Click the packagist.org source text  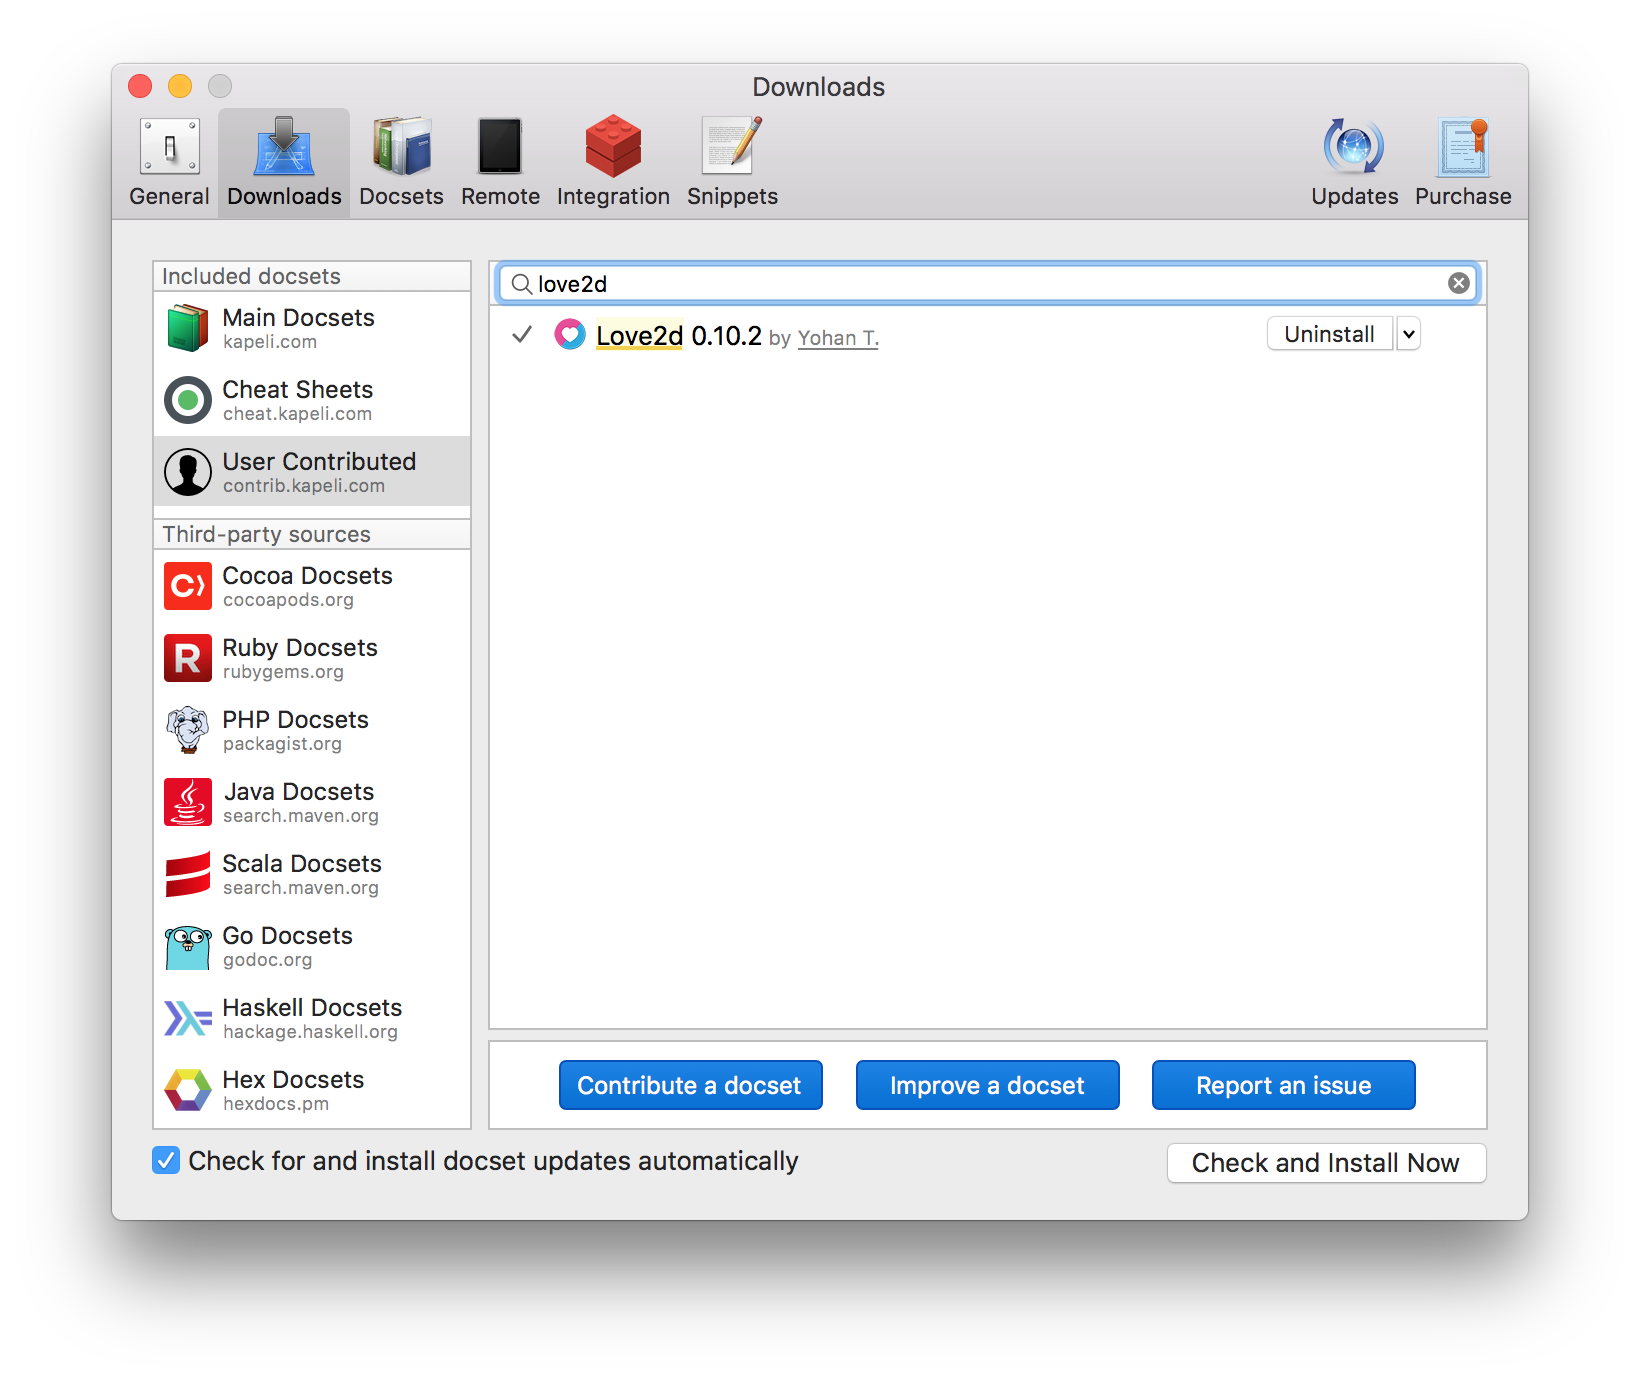point(282,744)
